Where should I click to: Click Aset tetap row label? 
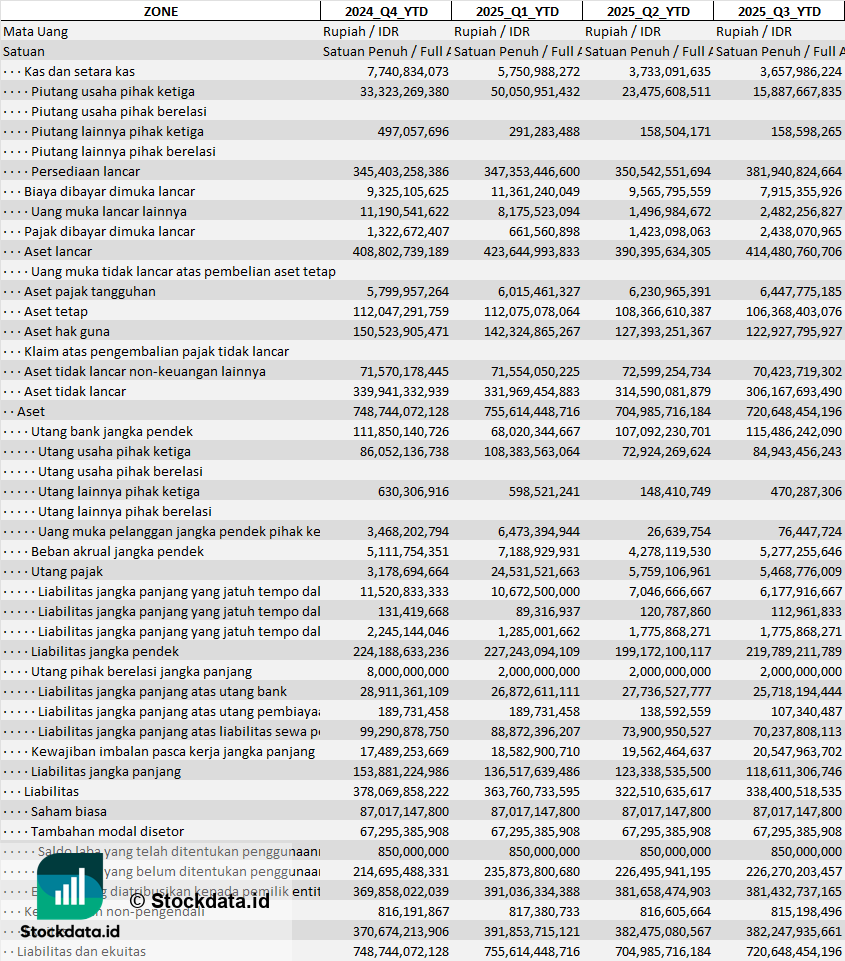(56, 311)
